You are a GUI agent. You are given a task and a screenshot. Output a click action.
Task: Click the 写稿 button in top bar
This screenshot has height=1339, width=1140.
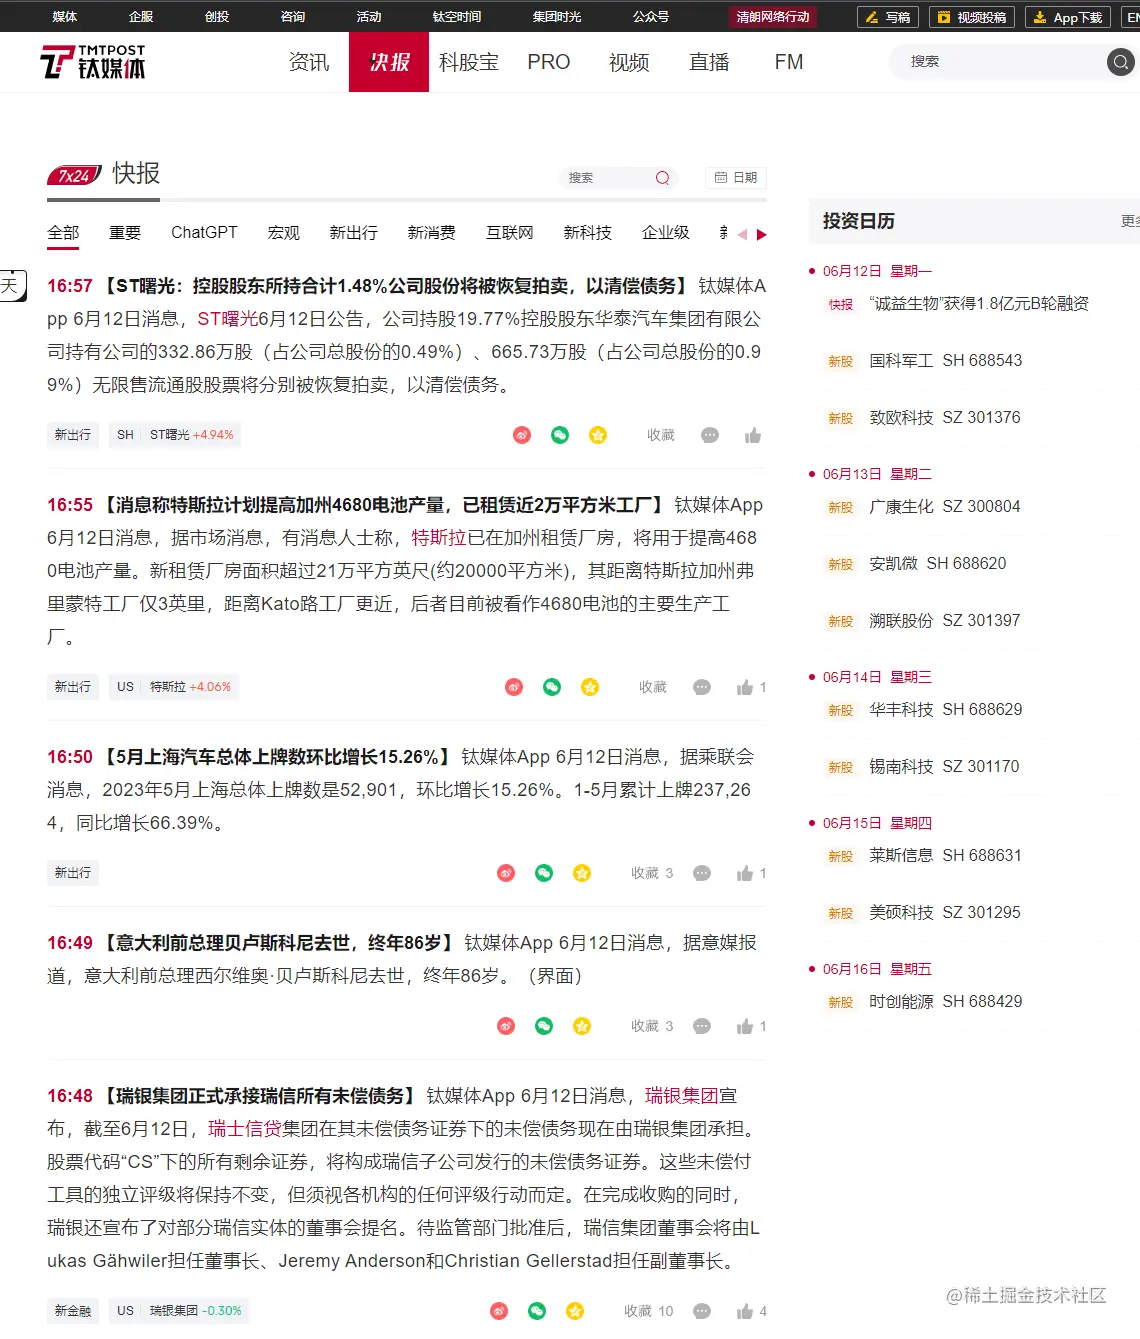click(x=888, y=17)
